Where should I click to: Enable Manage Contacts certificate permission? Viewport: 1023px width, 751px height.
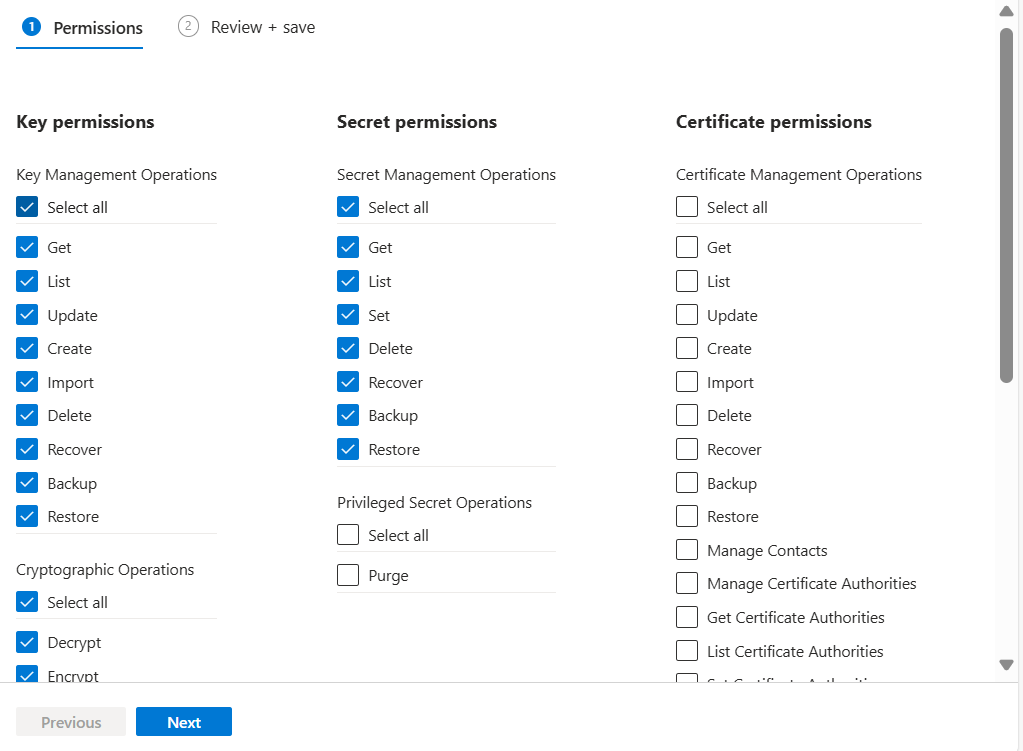click(x=687, y=551)
